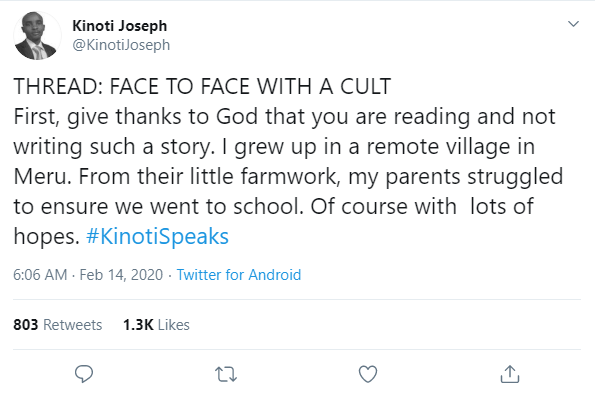This screenshot has height=394, width=595.
Task: Click the THREAD: FACE TO FACE WITH A CULT line
Action: tap(202, 86)
